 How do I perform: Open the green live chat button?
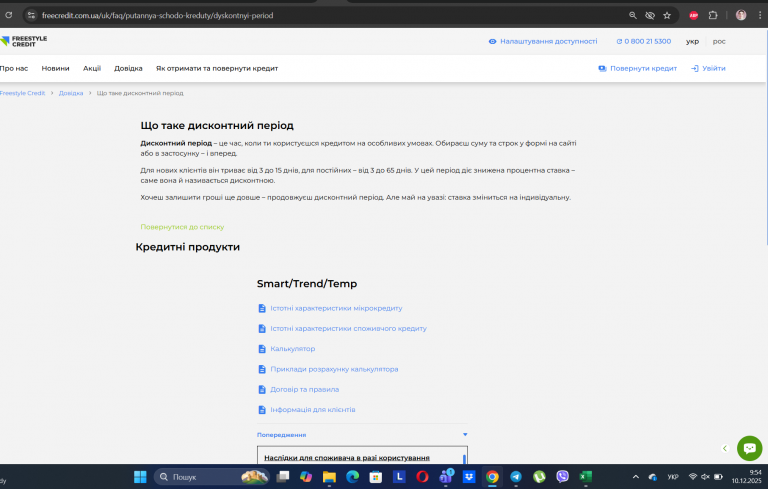(749, 448)
